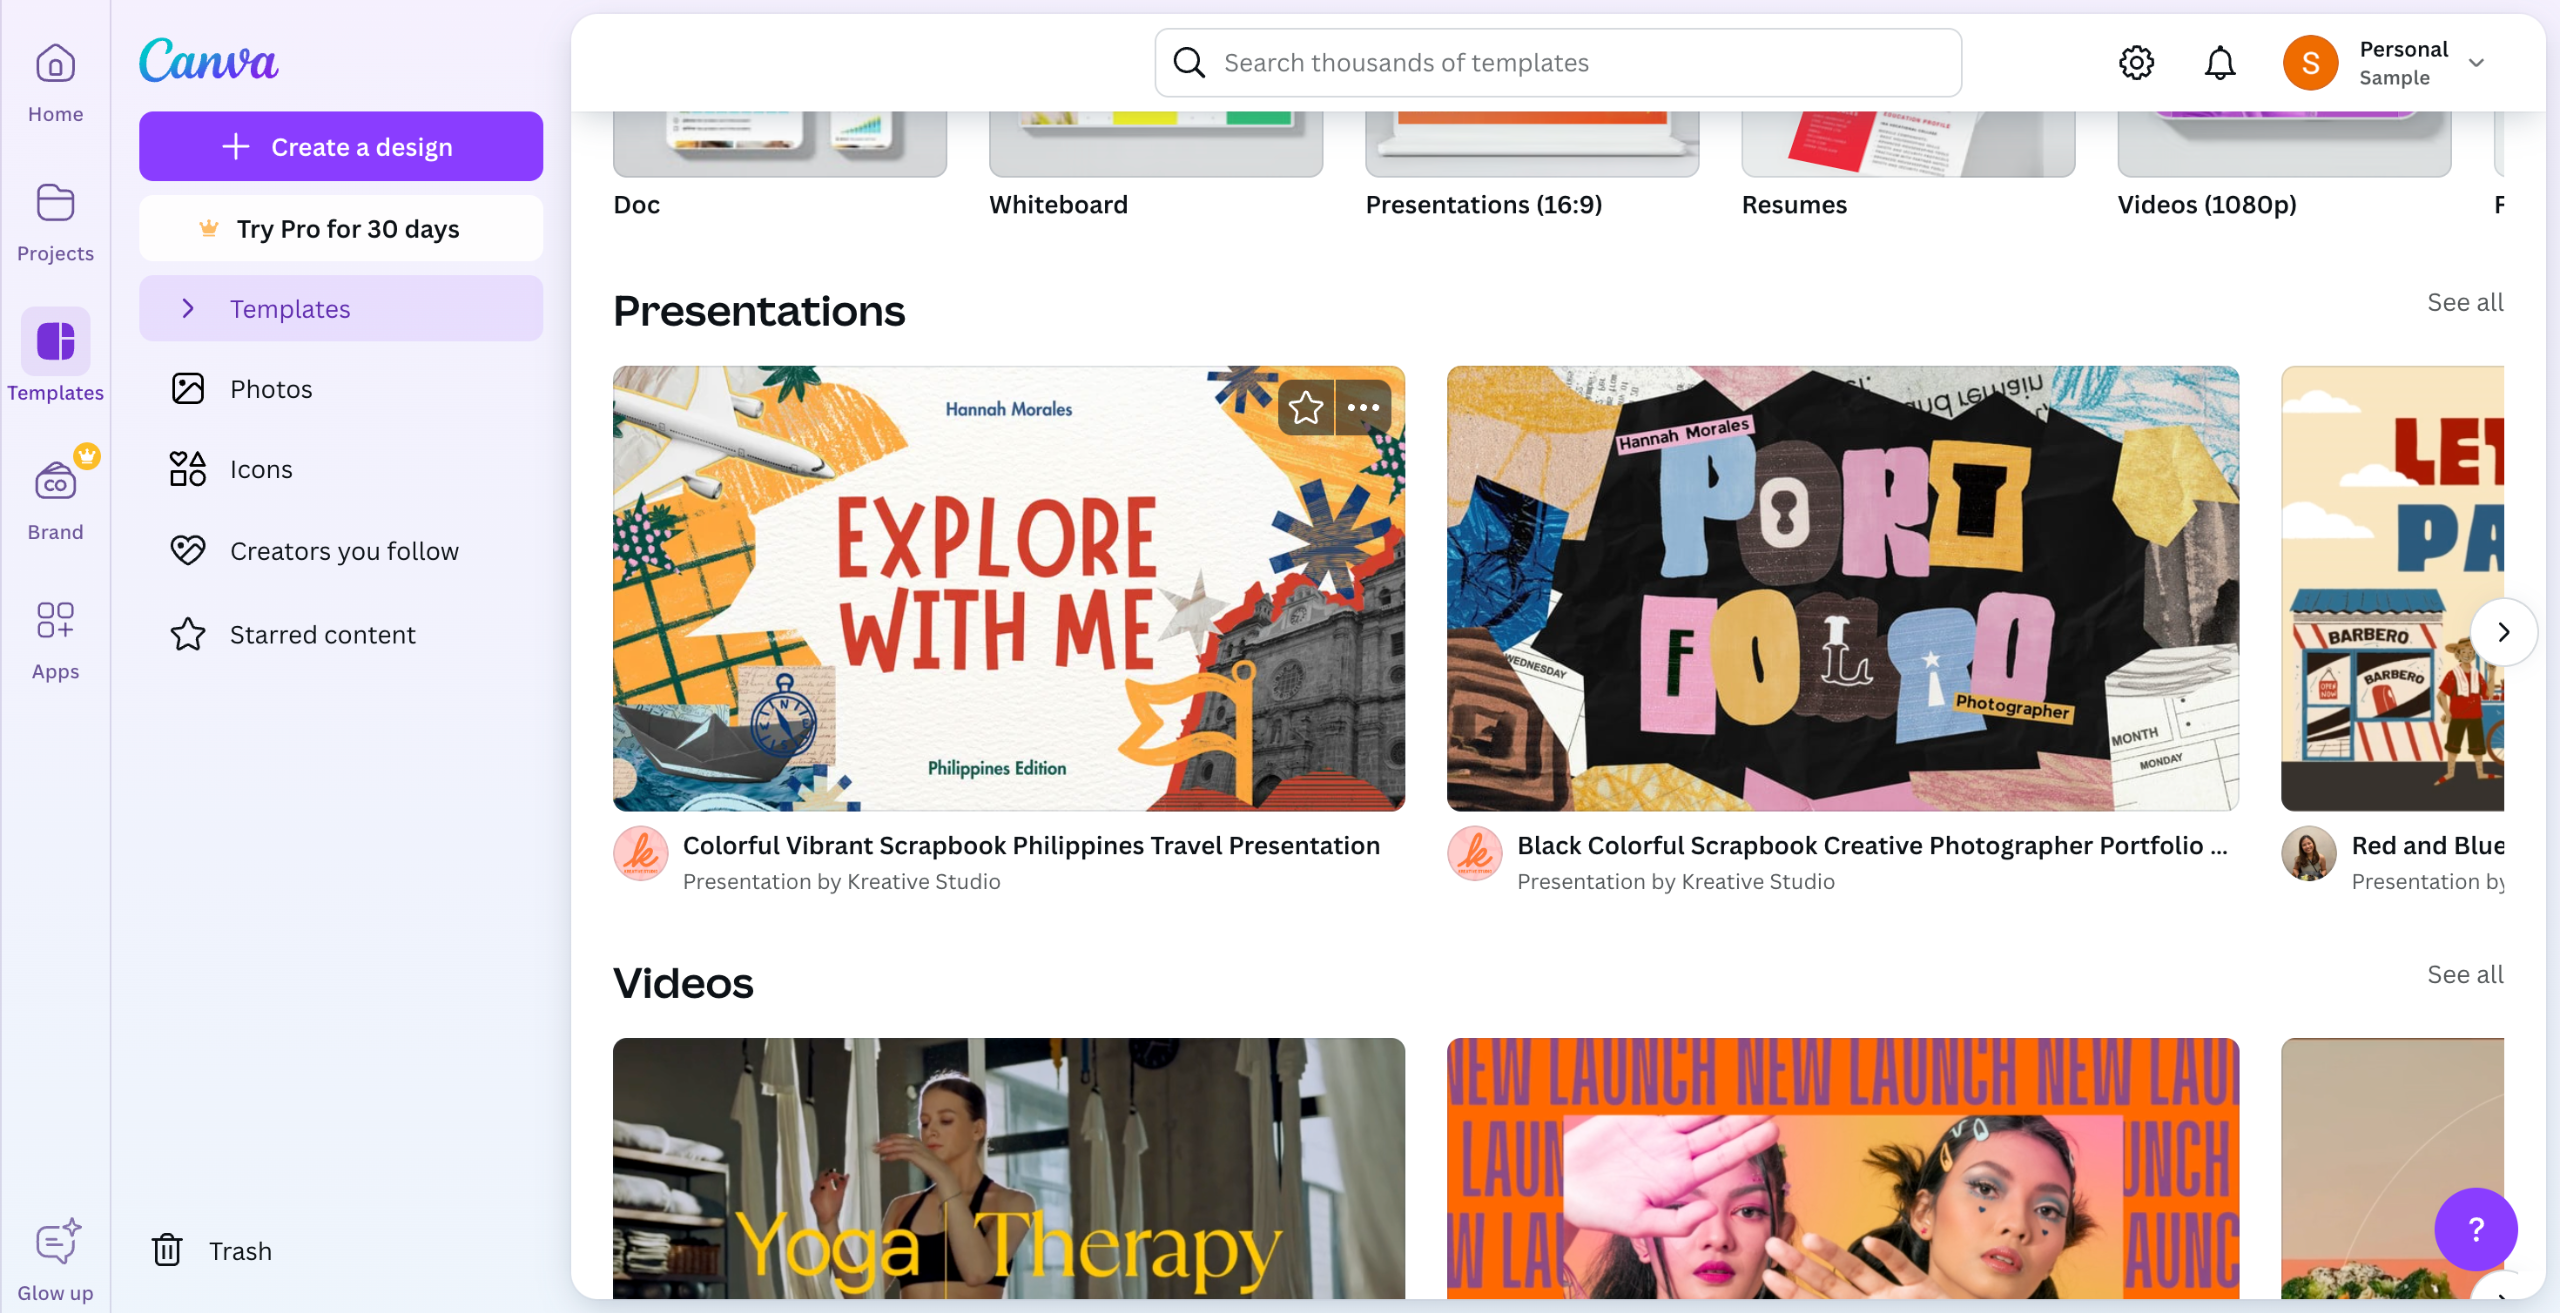The image size is (2560, 1313).
Task: Open Icons in the side menu
Action: 341,469
